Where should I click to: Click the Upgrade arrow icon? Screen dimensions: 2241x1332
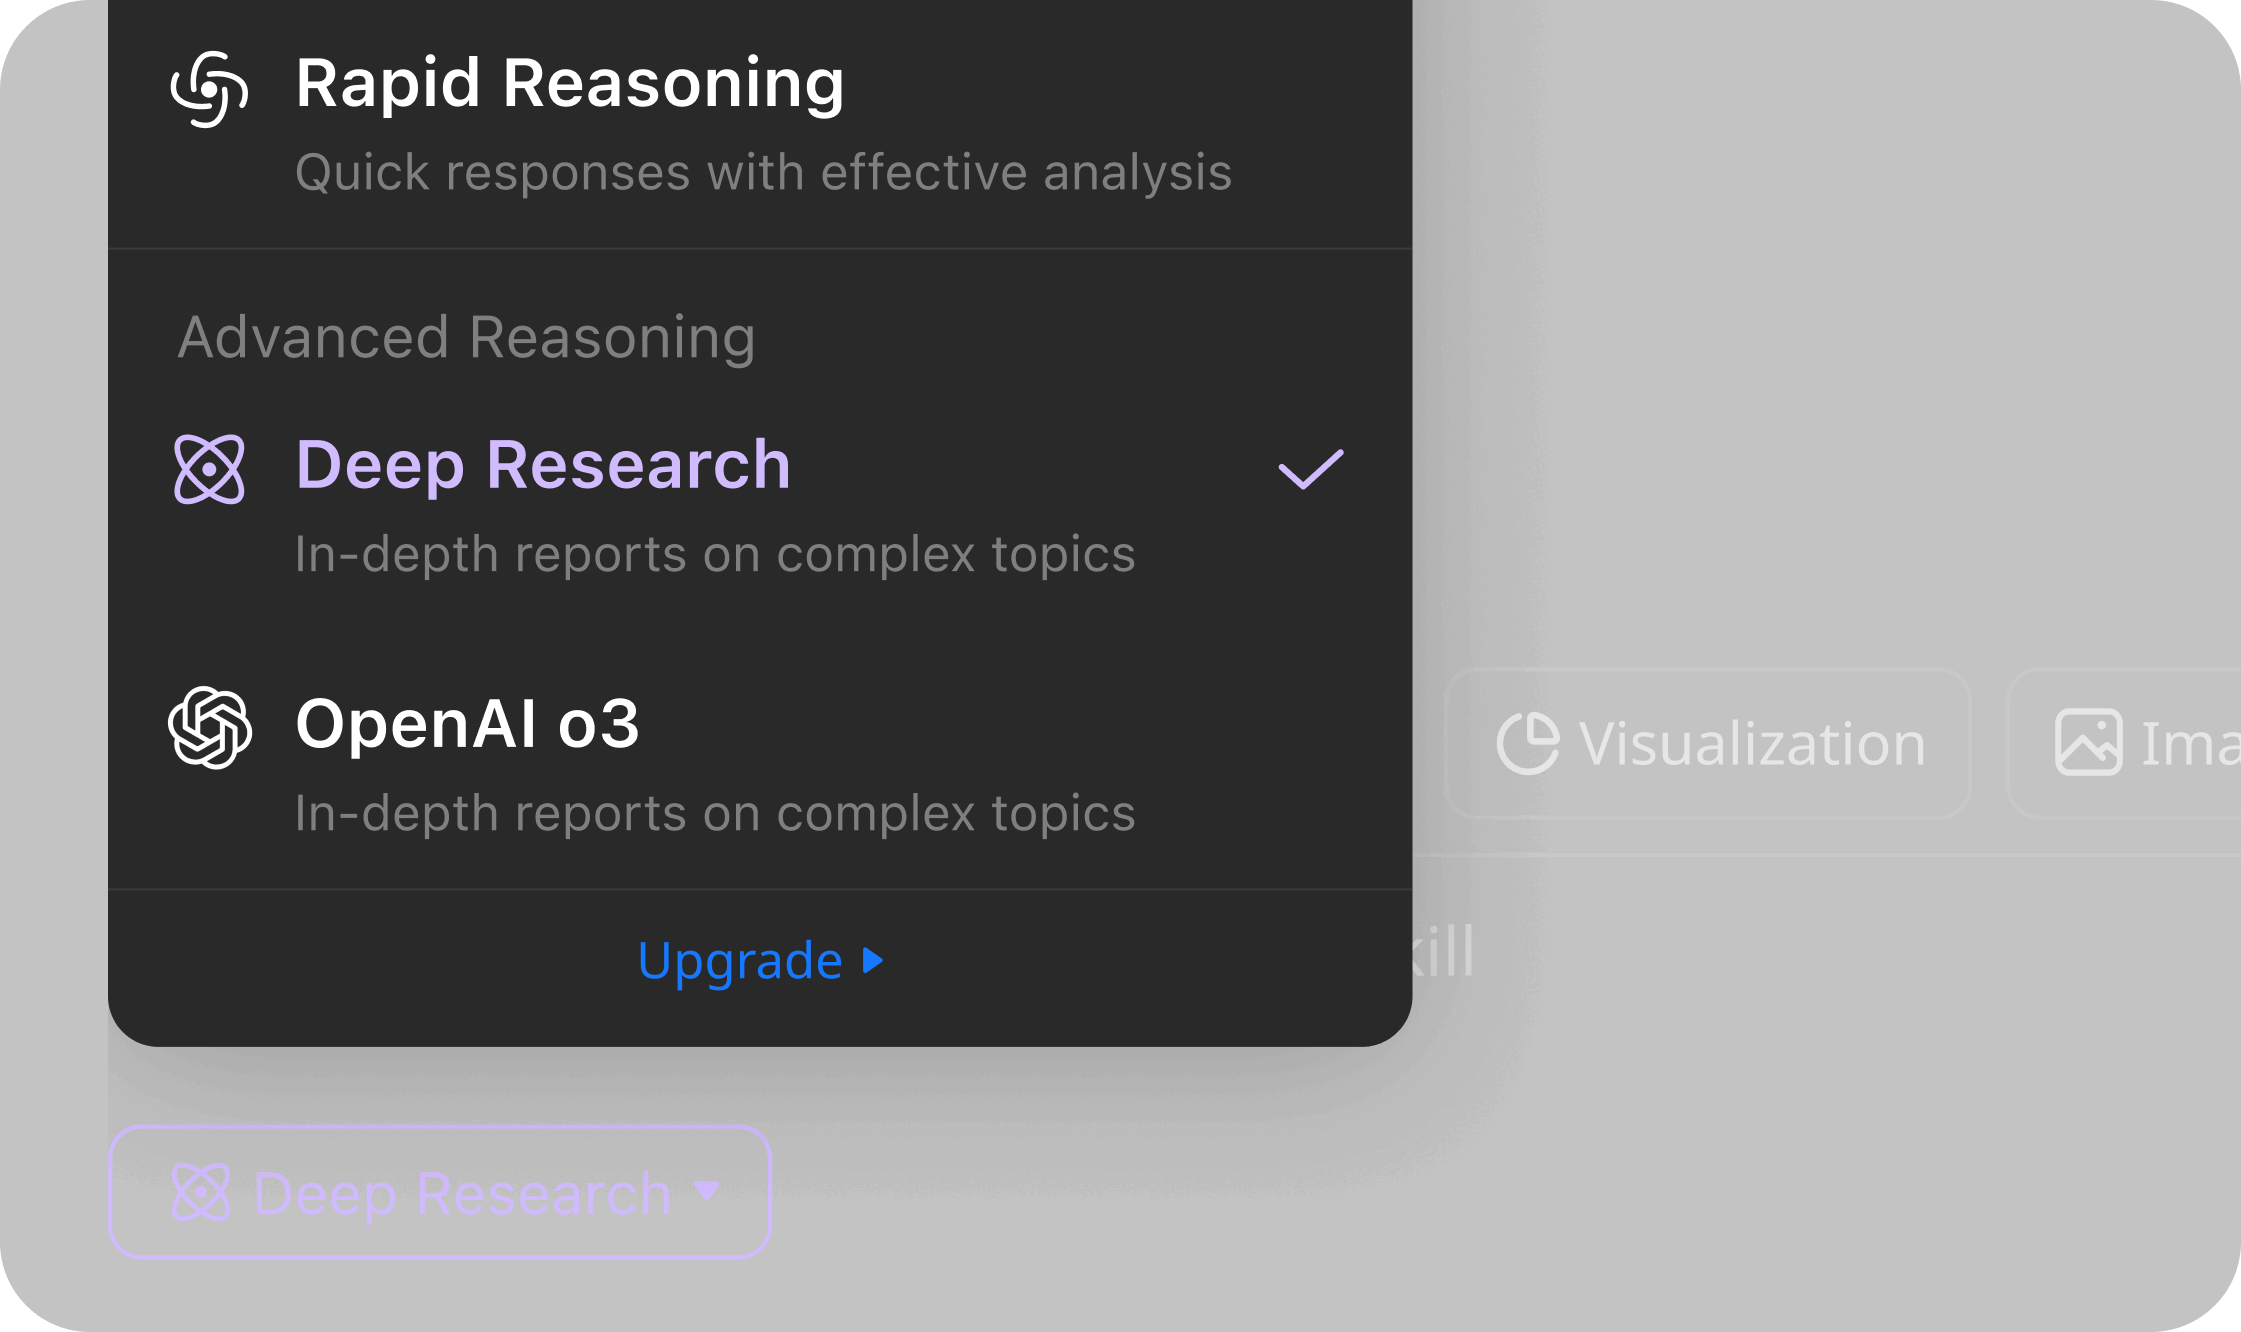[x=873, y=961]
